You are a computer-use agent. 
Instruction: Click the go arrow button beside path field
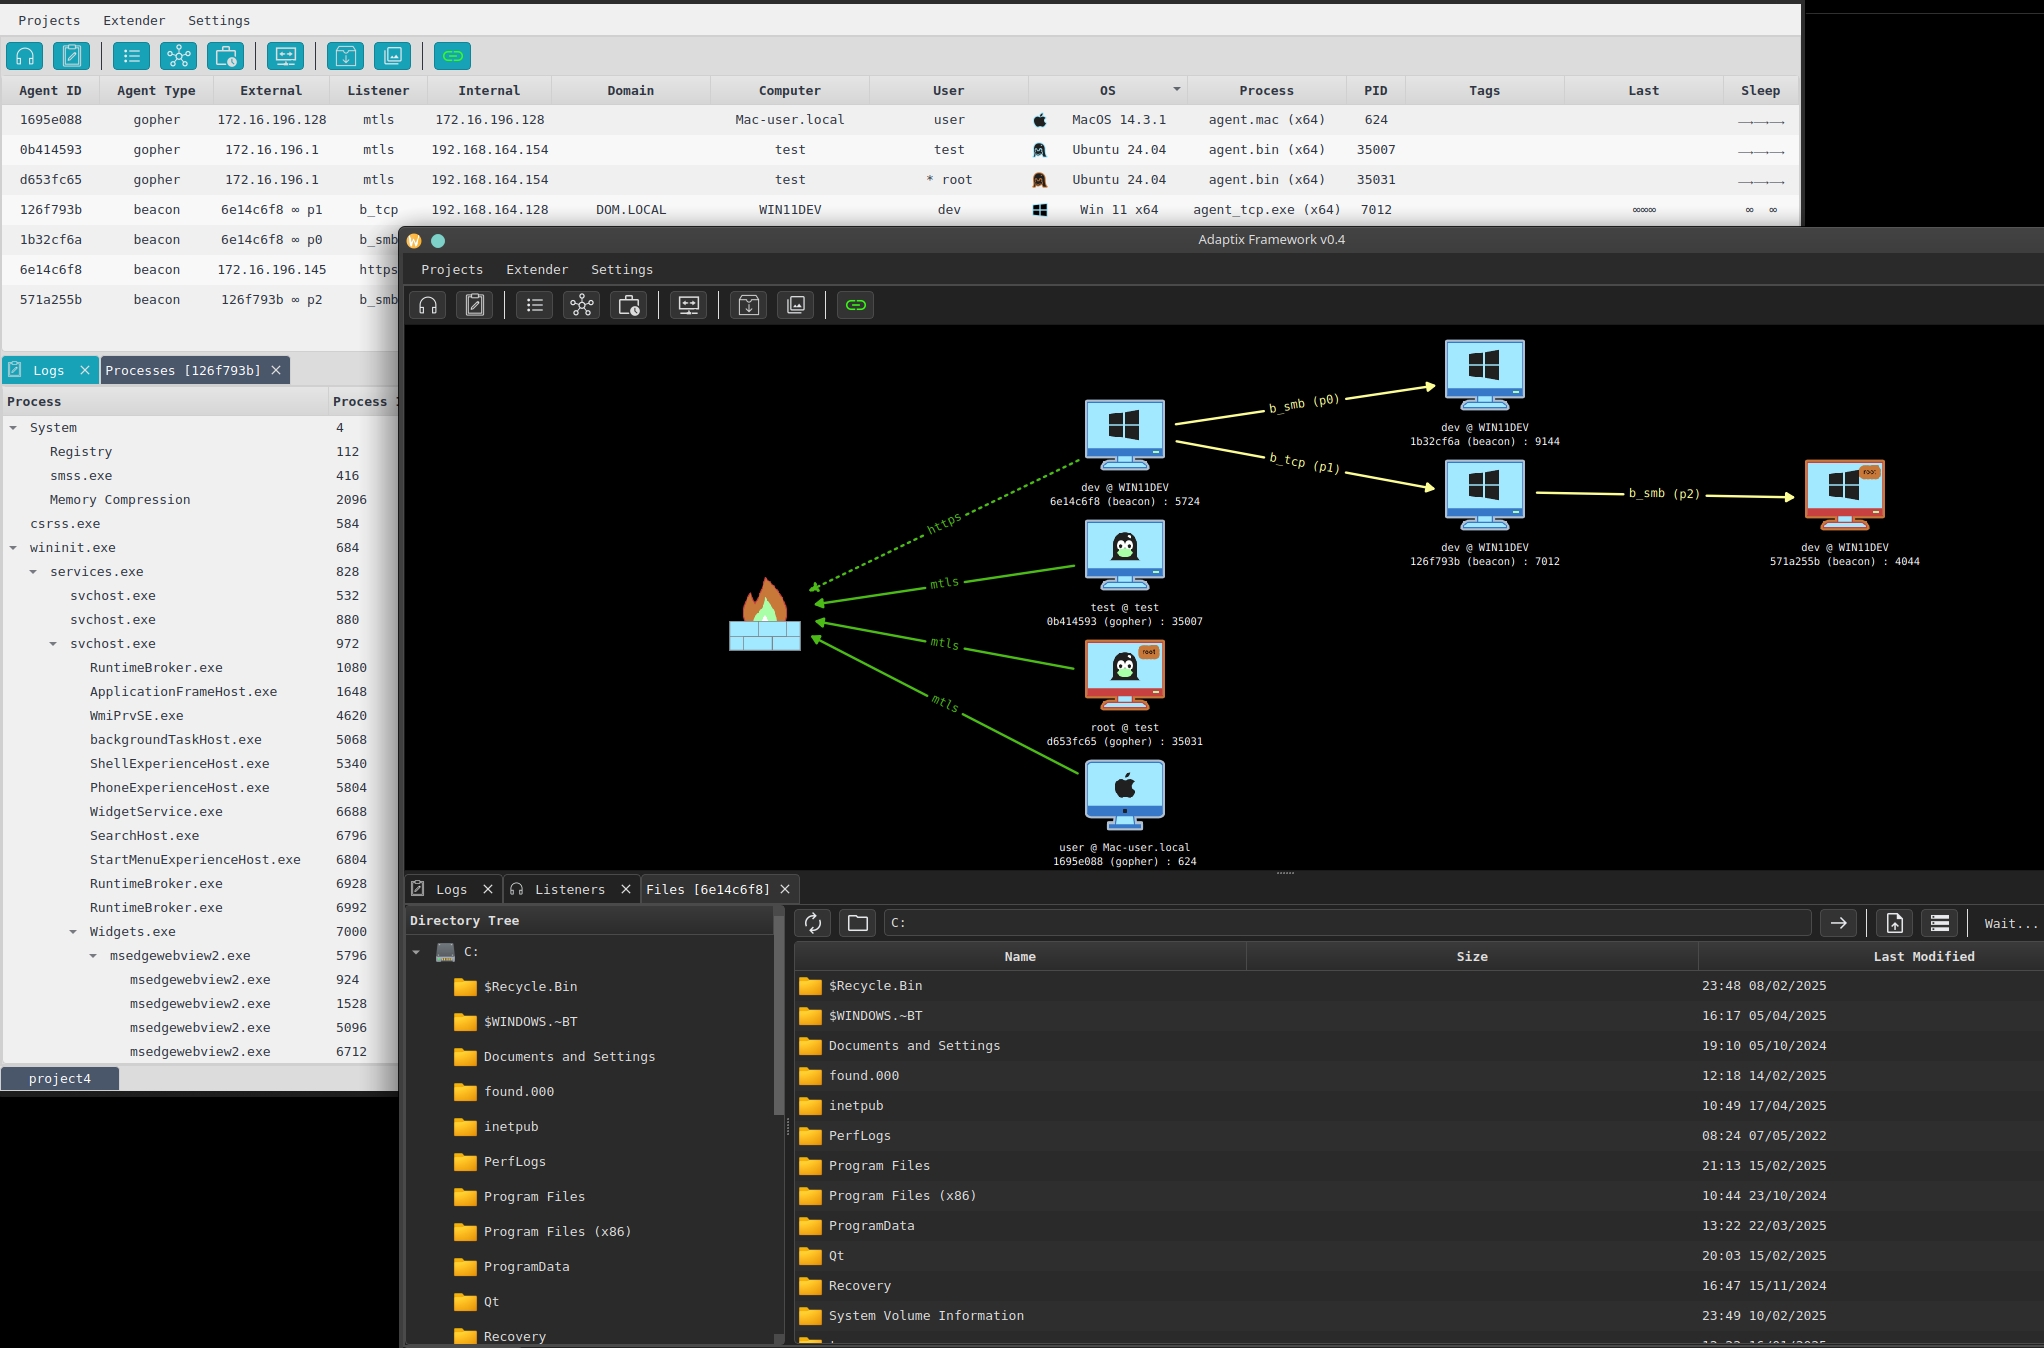click(x=1838, y=923)
